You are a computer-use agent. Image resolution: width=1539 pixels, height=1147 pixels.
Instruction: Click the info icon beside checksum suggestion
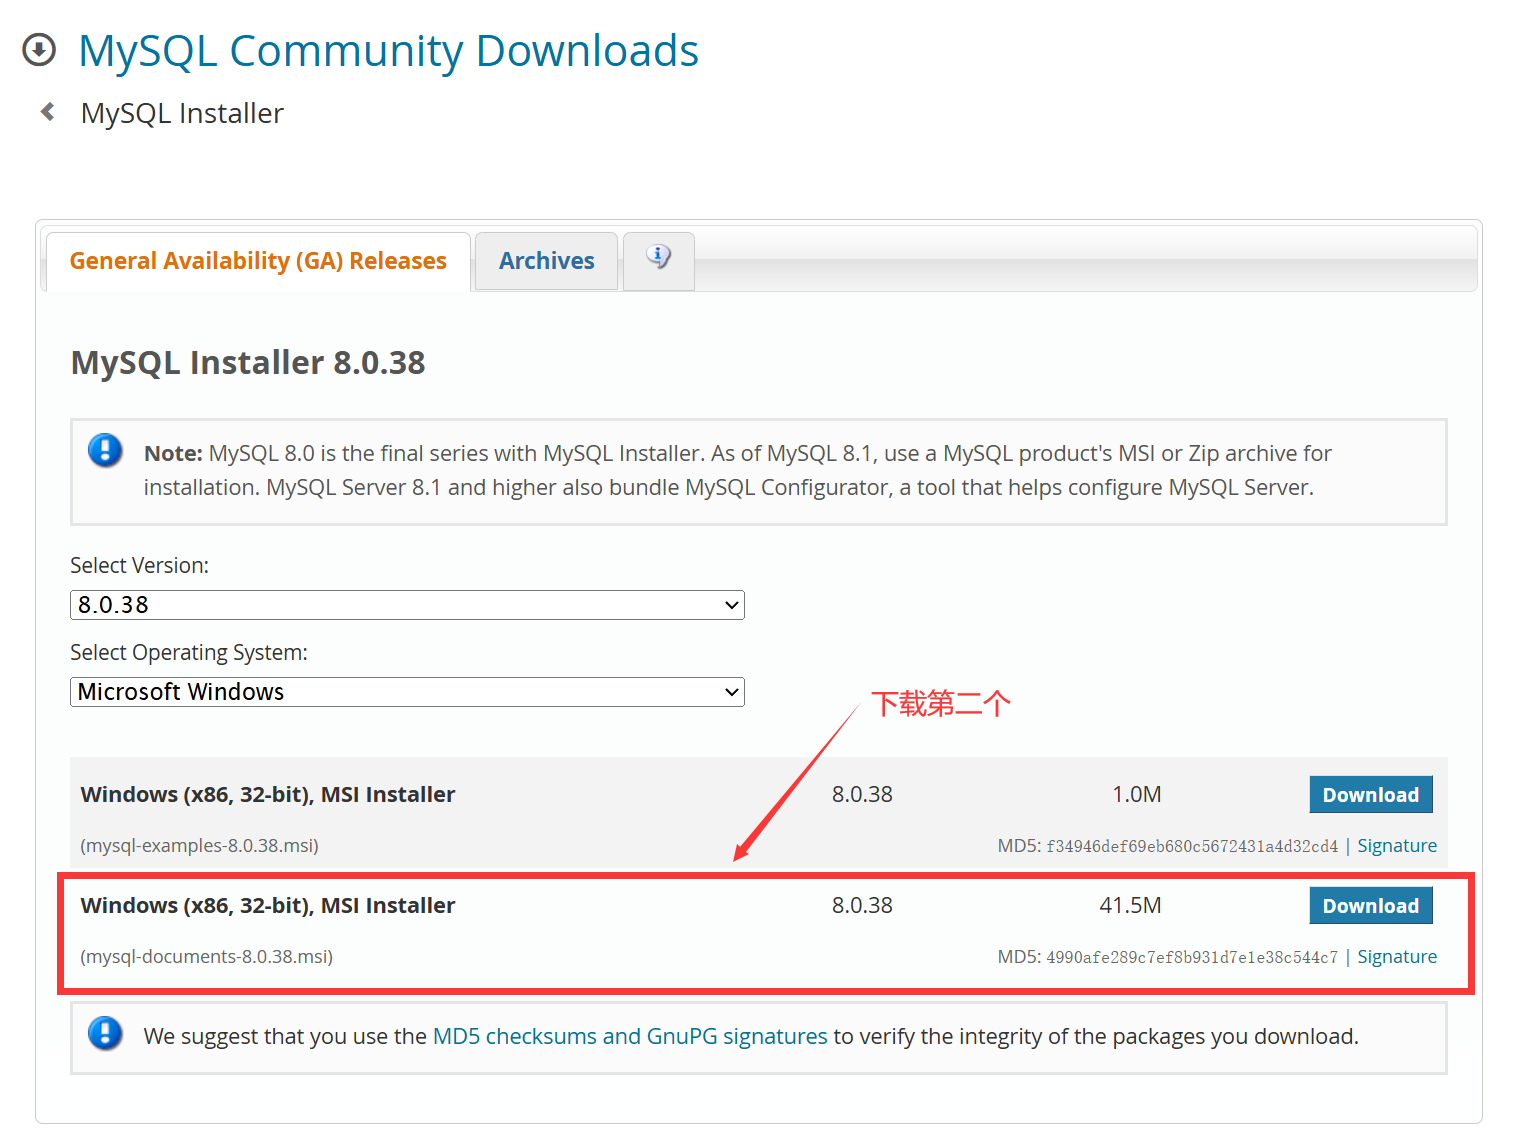coord(105,1033)
